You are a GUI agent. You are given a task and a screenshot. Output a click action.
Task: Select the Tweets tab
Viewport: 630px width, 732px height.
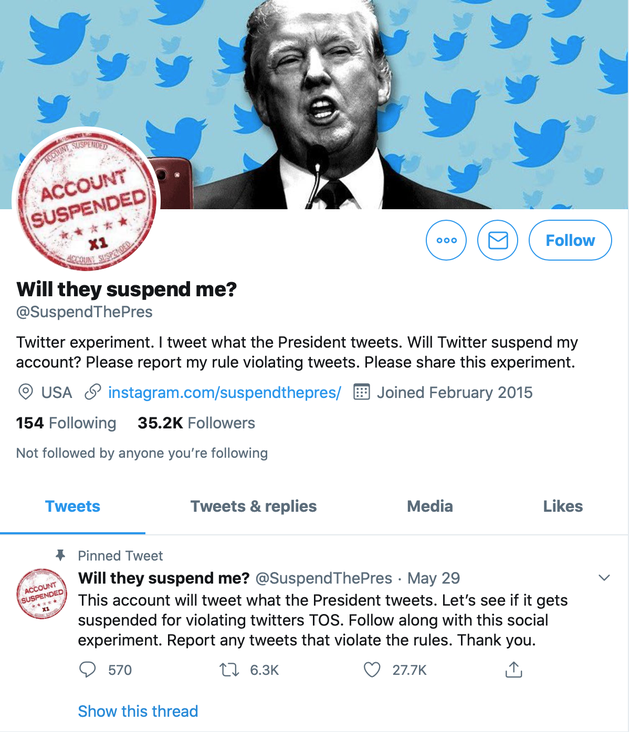[x=73, y=506]
